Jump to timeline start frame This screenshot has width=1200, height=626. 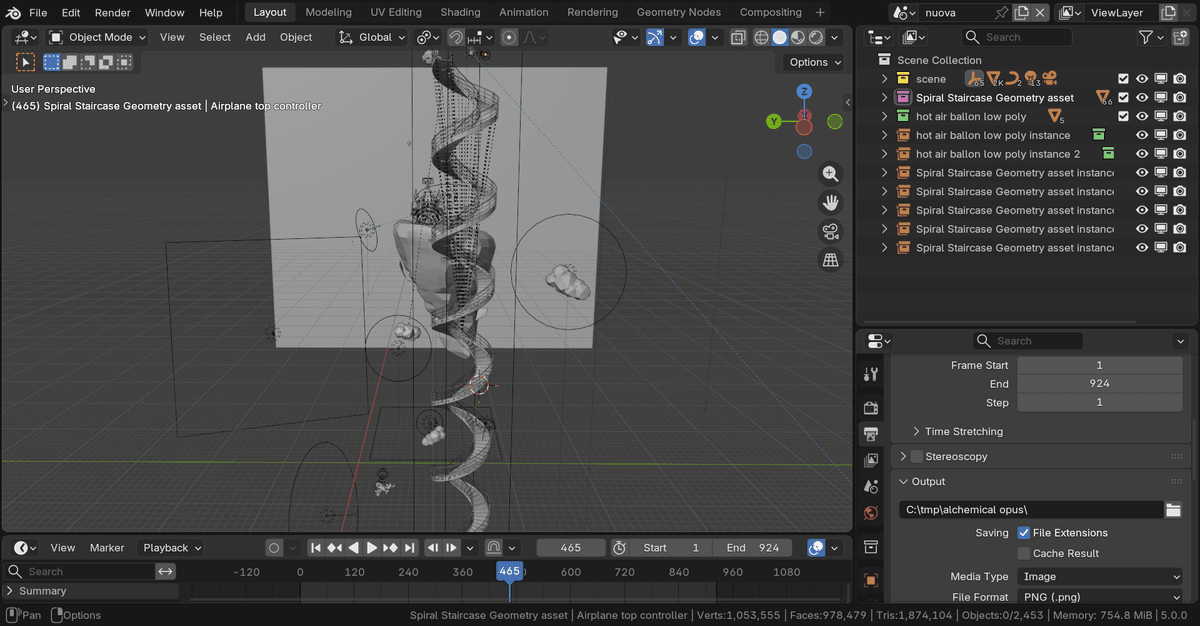click(316, 548)
